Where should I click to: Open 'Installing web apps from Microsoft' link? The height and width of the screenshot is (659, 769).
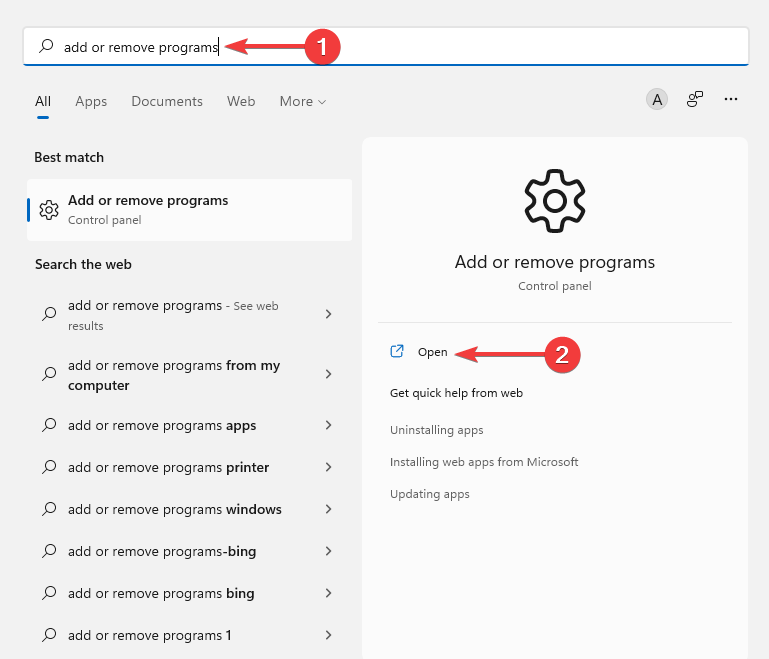[x=484, y=462]
